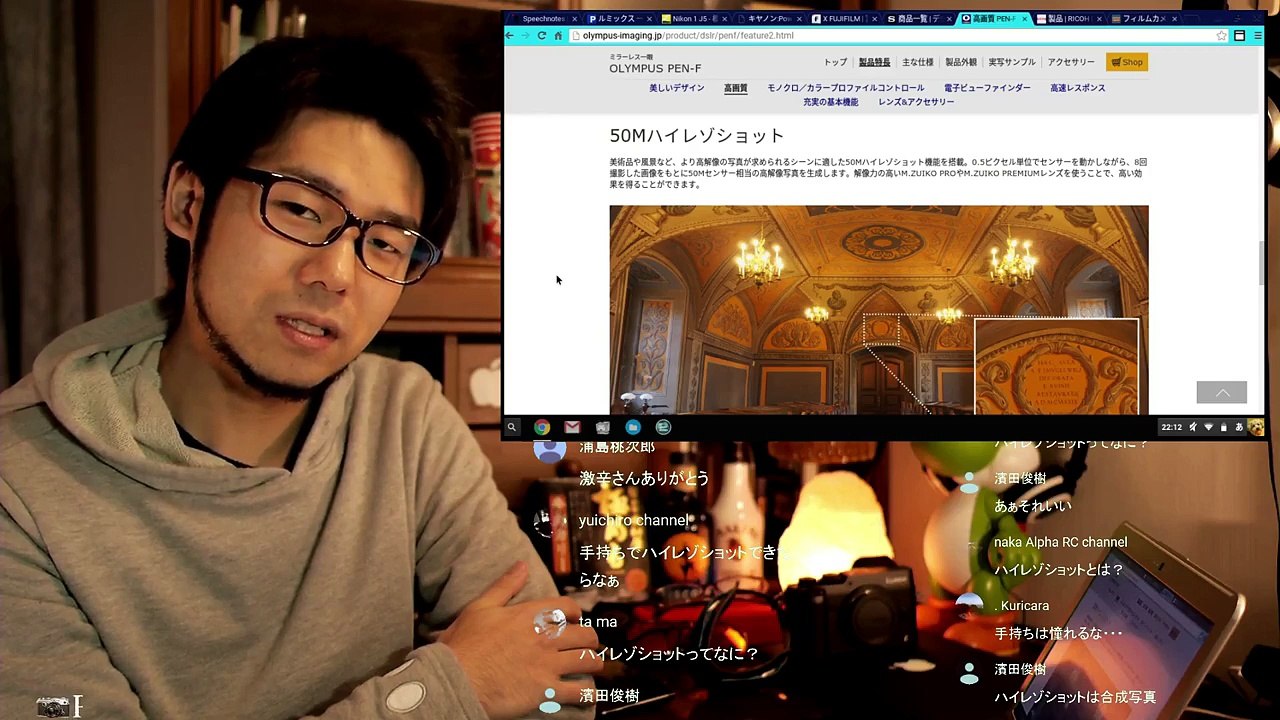This screenshot has width=1280, height=720.
Task: Open the browser home page
Action: (558, 35)
